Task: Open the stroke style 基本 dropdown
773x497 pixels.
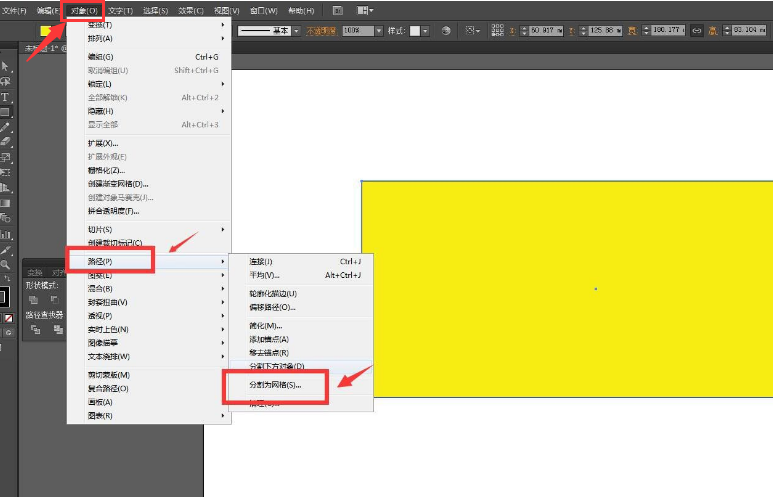Action: pos(295,31)
